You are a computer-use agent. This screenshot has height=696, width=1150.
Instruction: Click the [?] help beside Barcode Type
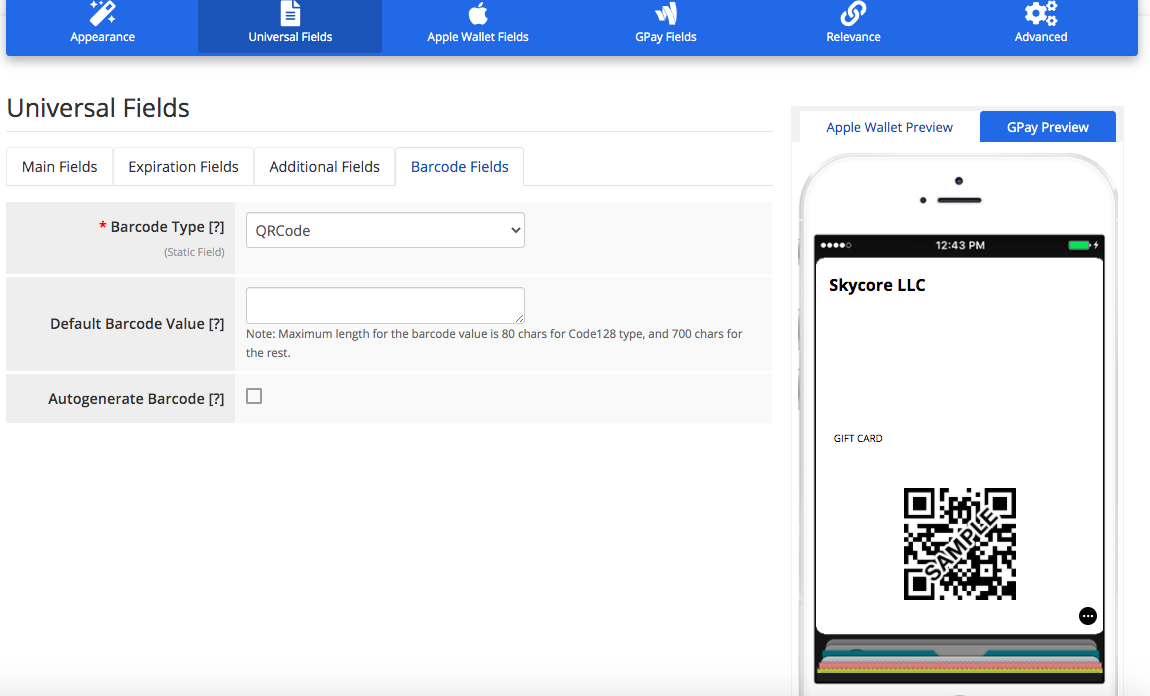[216, 227]
